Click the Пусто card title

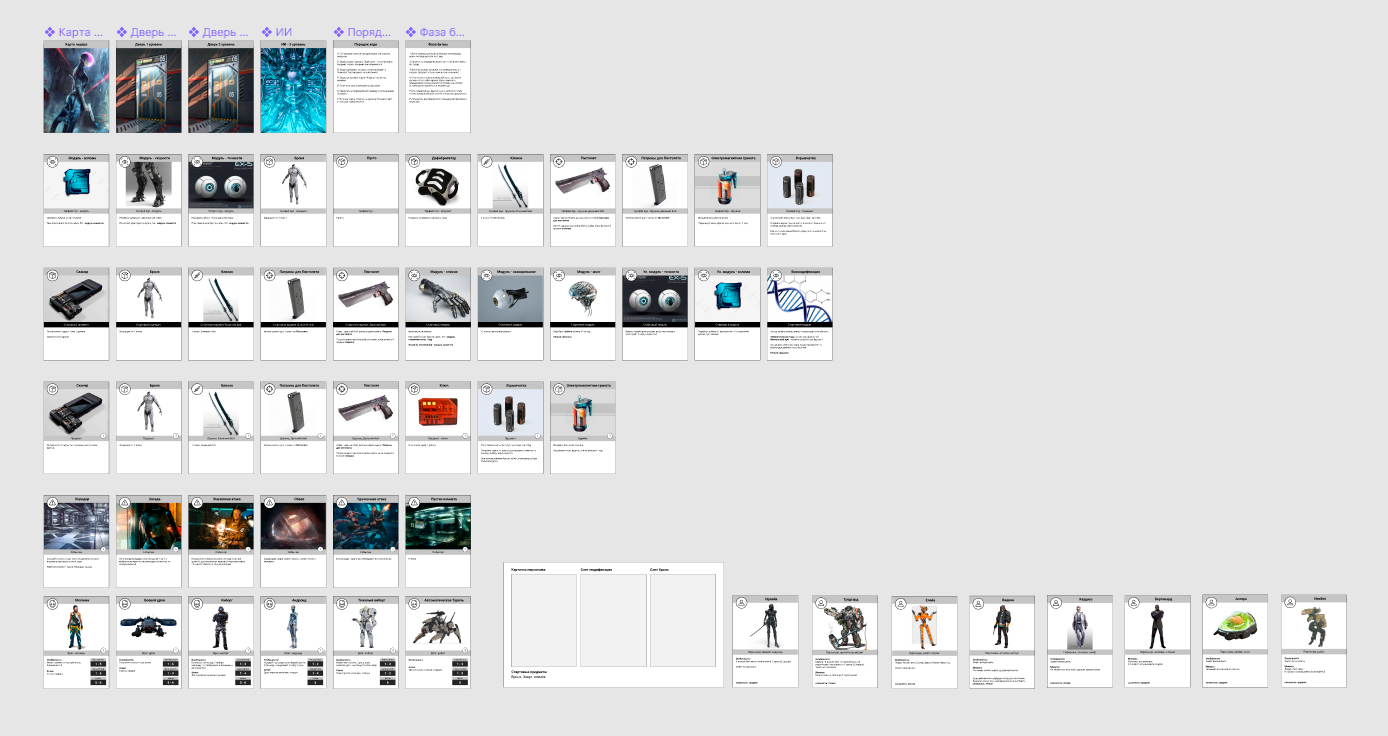pyautogui.click(x=371, y=158)
